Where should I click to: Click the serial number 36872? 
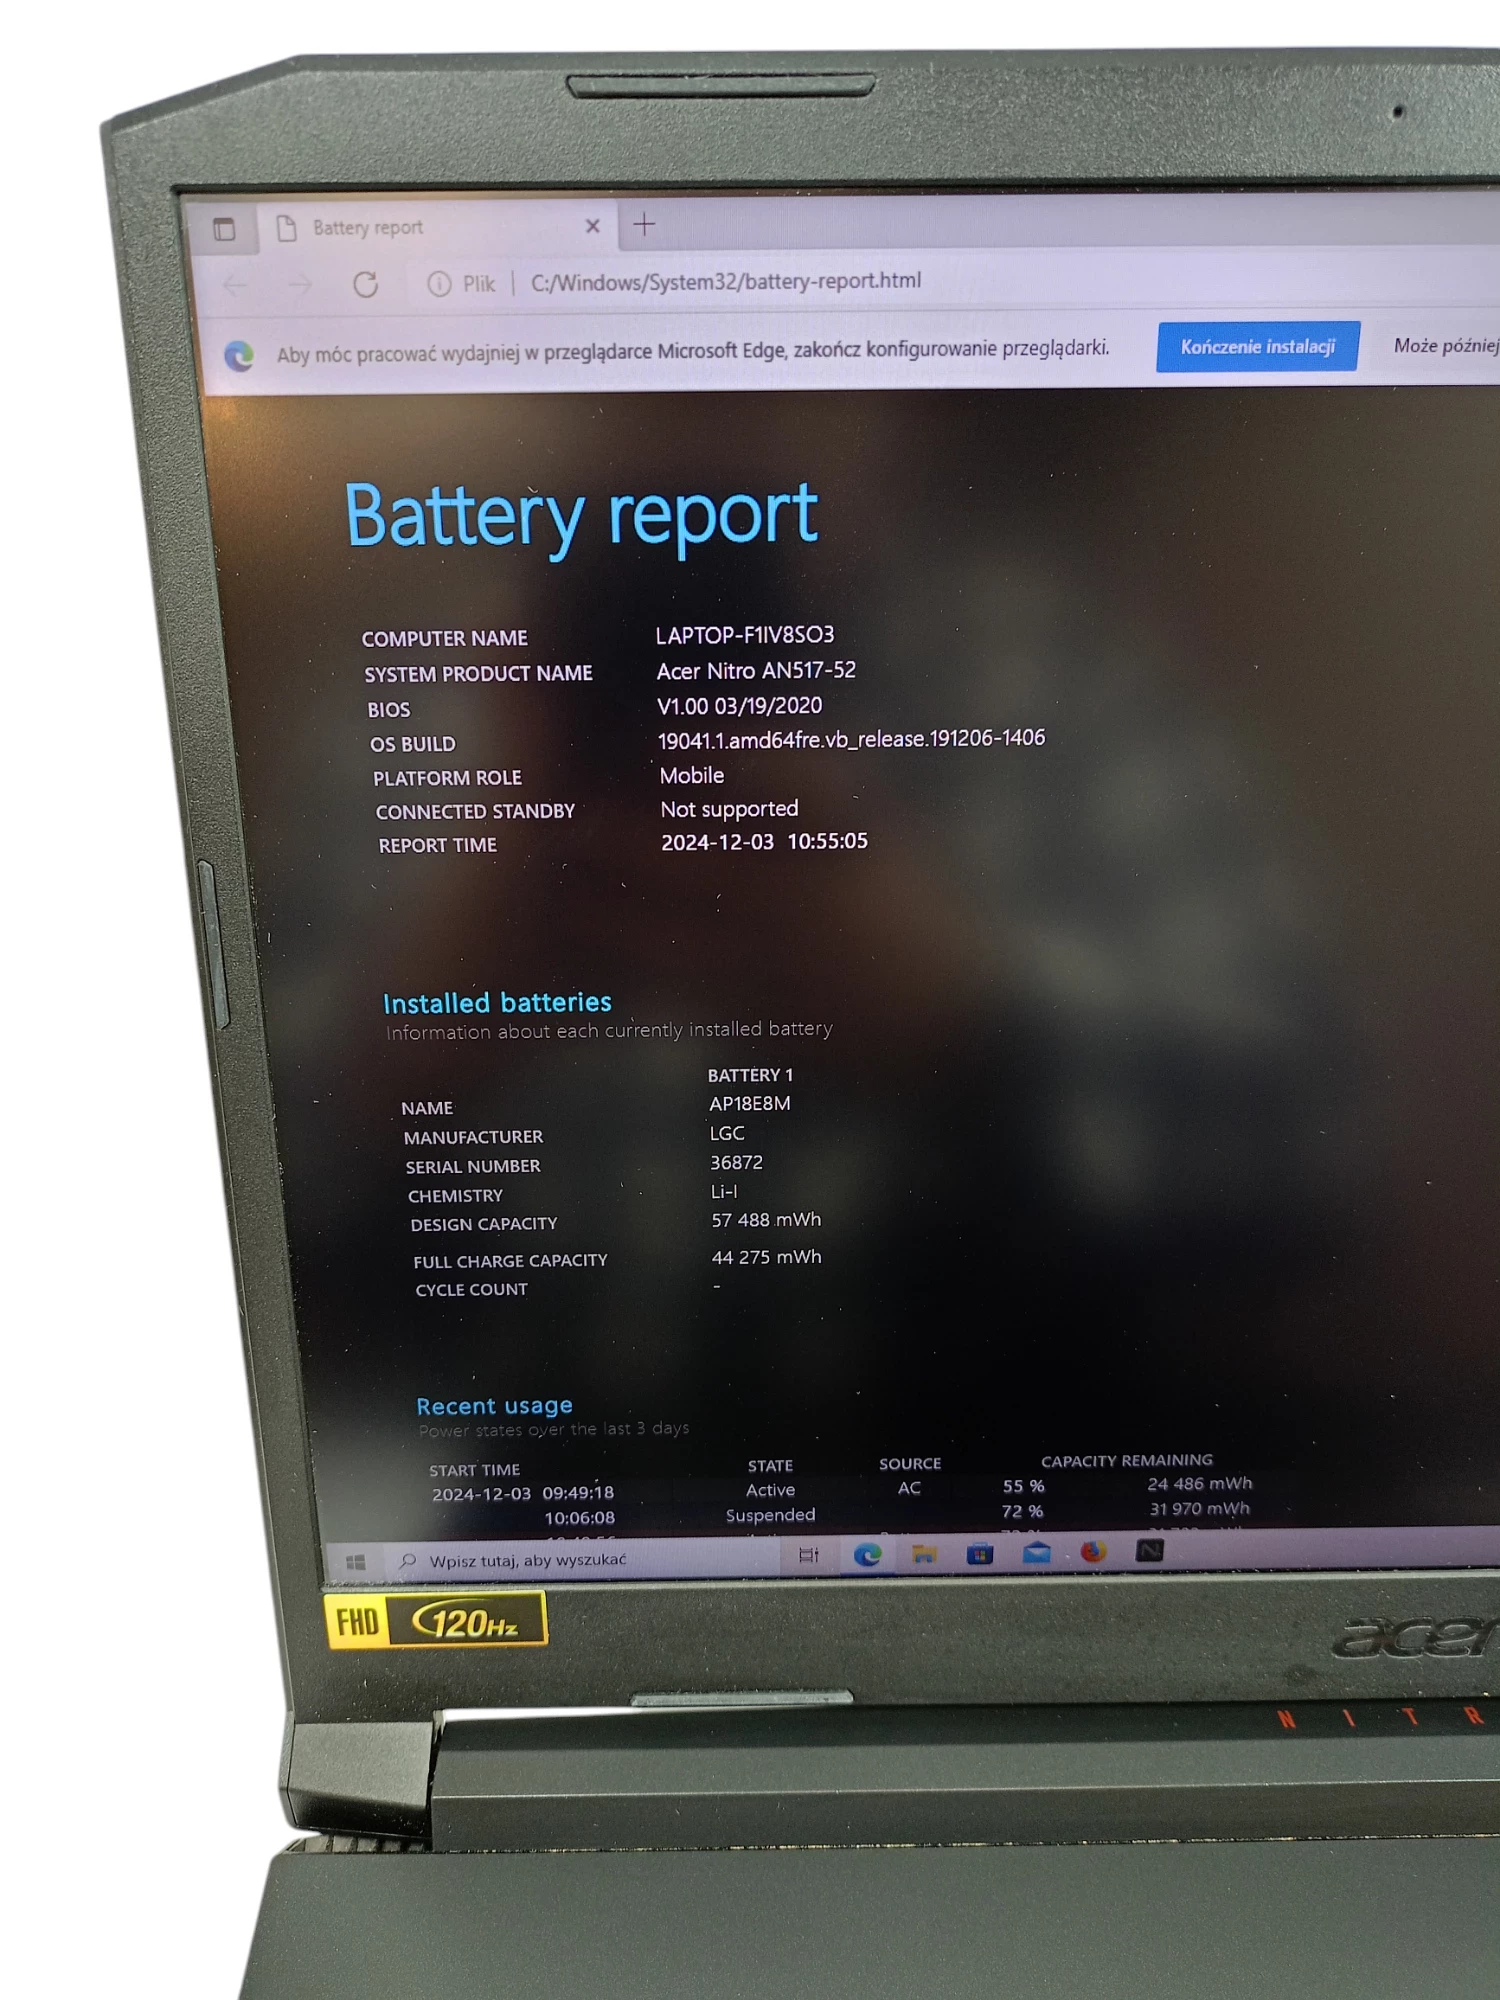pyautogui.click(x=737, y=1162)
